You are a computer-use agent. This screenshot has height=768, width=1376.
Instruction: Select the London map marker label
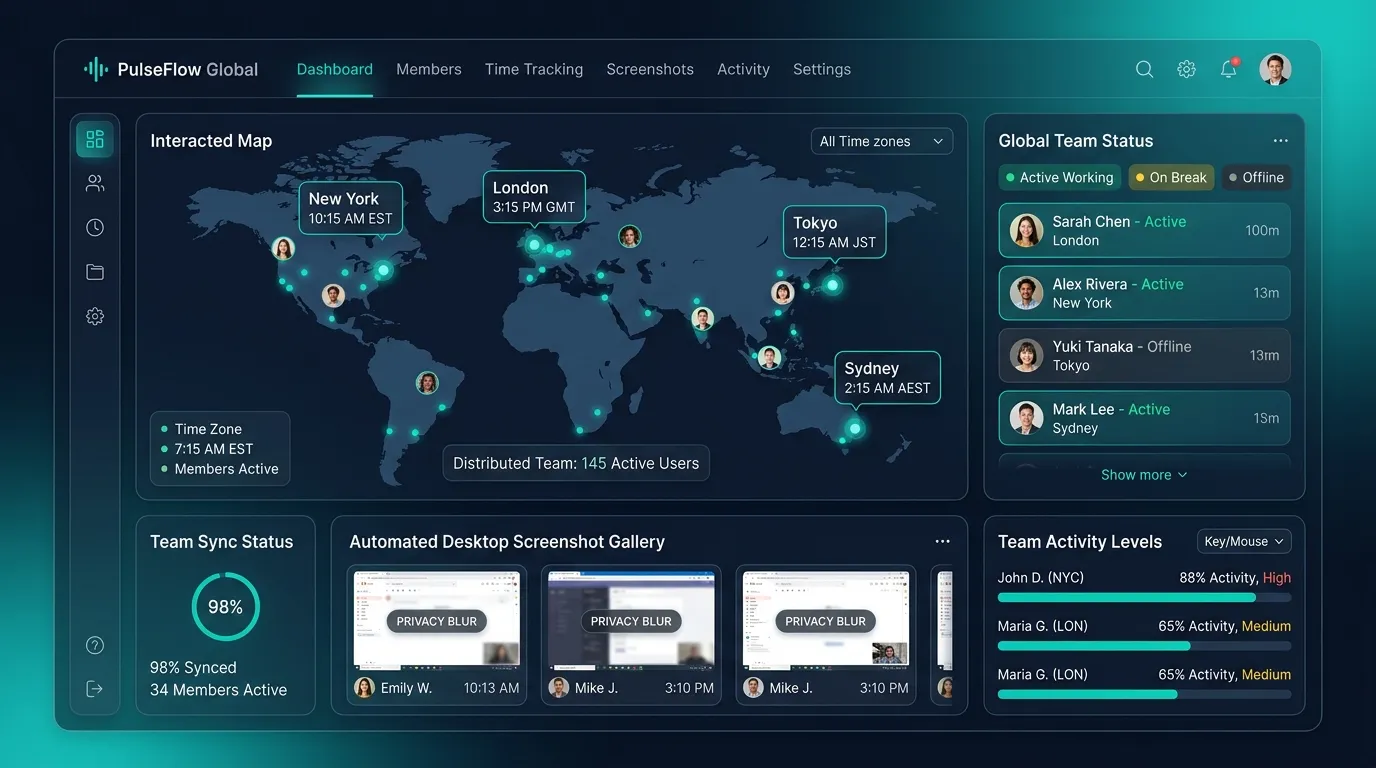click(x=534, y=197)
